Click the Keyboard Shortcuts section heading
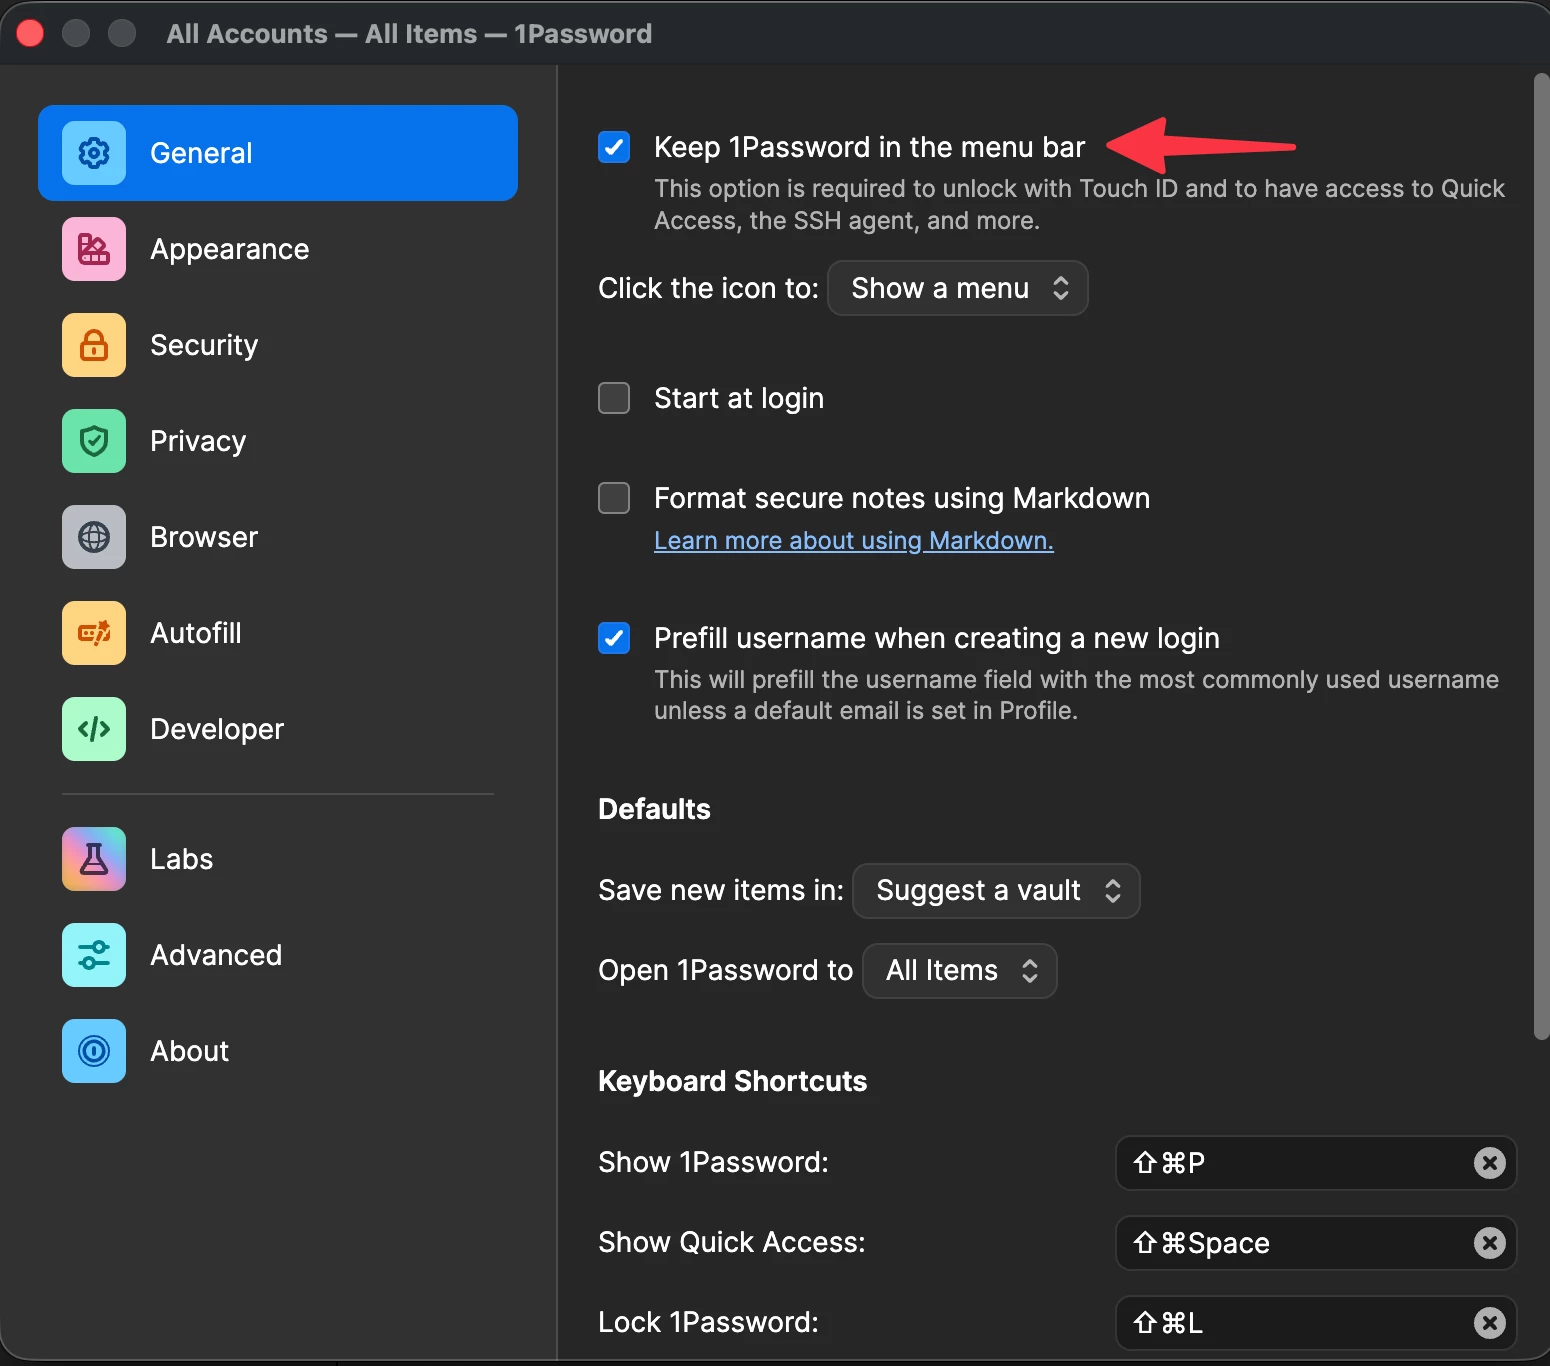1550x1366 pixels. coord(733,1081)
